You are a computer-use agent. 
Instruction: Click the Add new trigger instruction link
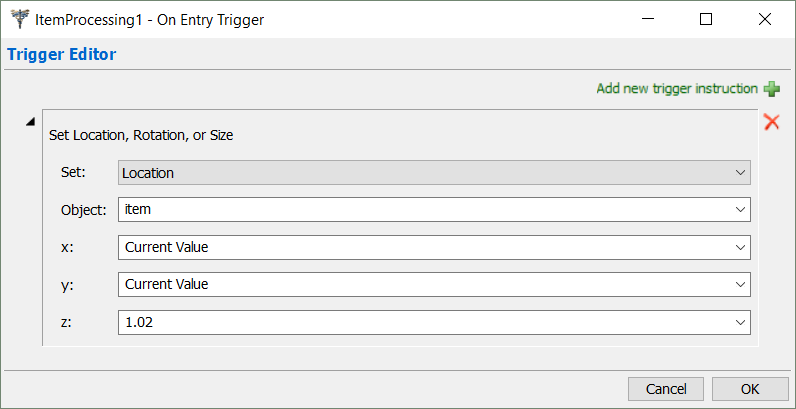[677, 89]
